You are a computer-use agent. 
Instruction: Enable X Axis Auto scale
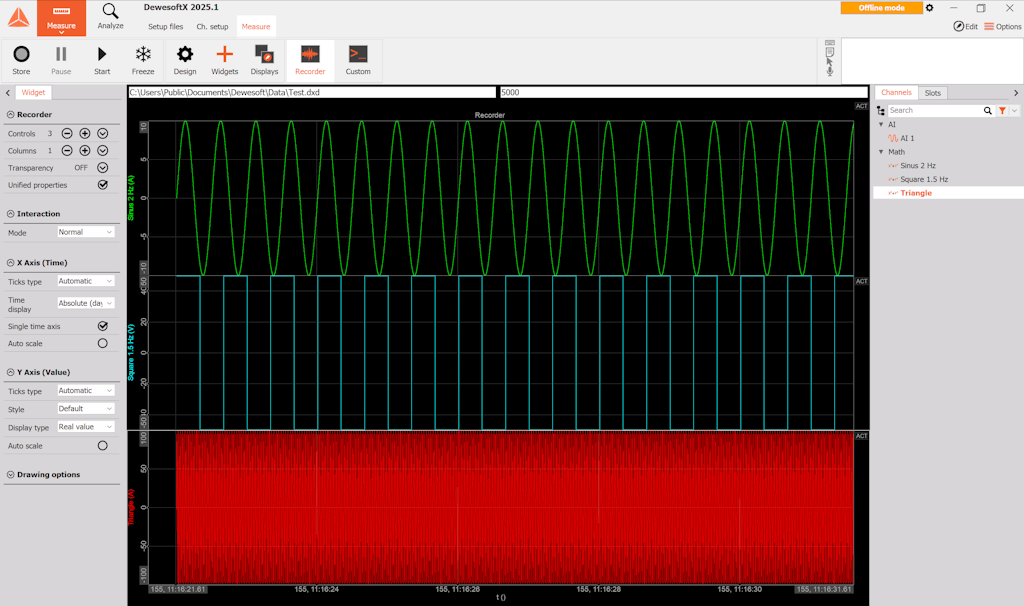click(103, 343)
